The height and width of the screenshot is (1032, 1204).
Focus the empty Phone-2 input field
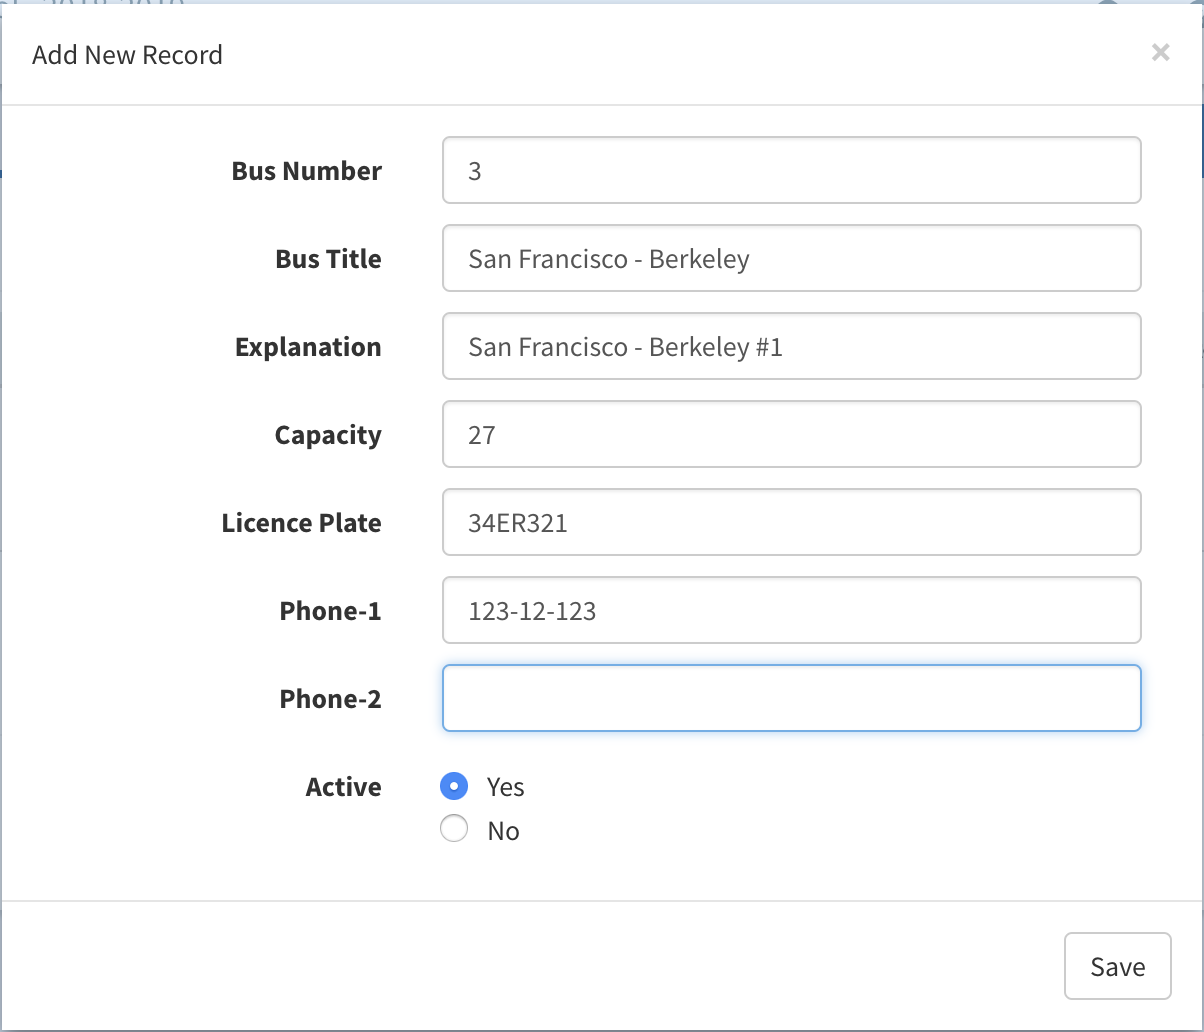(x=791, y=699)
